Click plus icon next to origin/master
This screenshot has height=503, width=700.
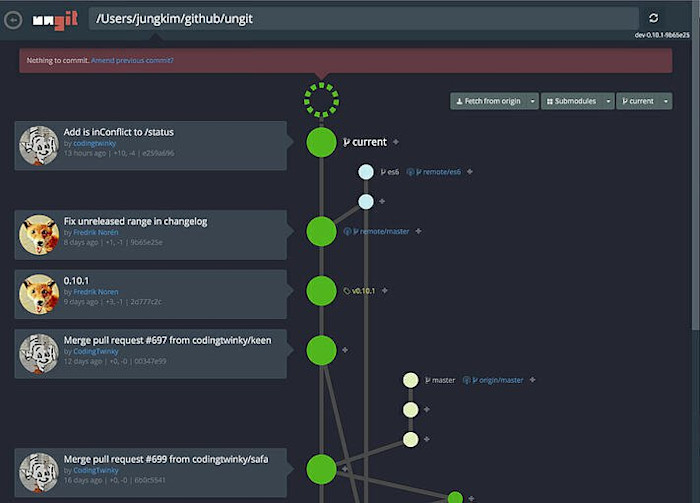(533, 380)
